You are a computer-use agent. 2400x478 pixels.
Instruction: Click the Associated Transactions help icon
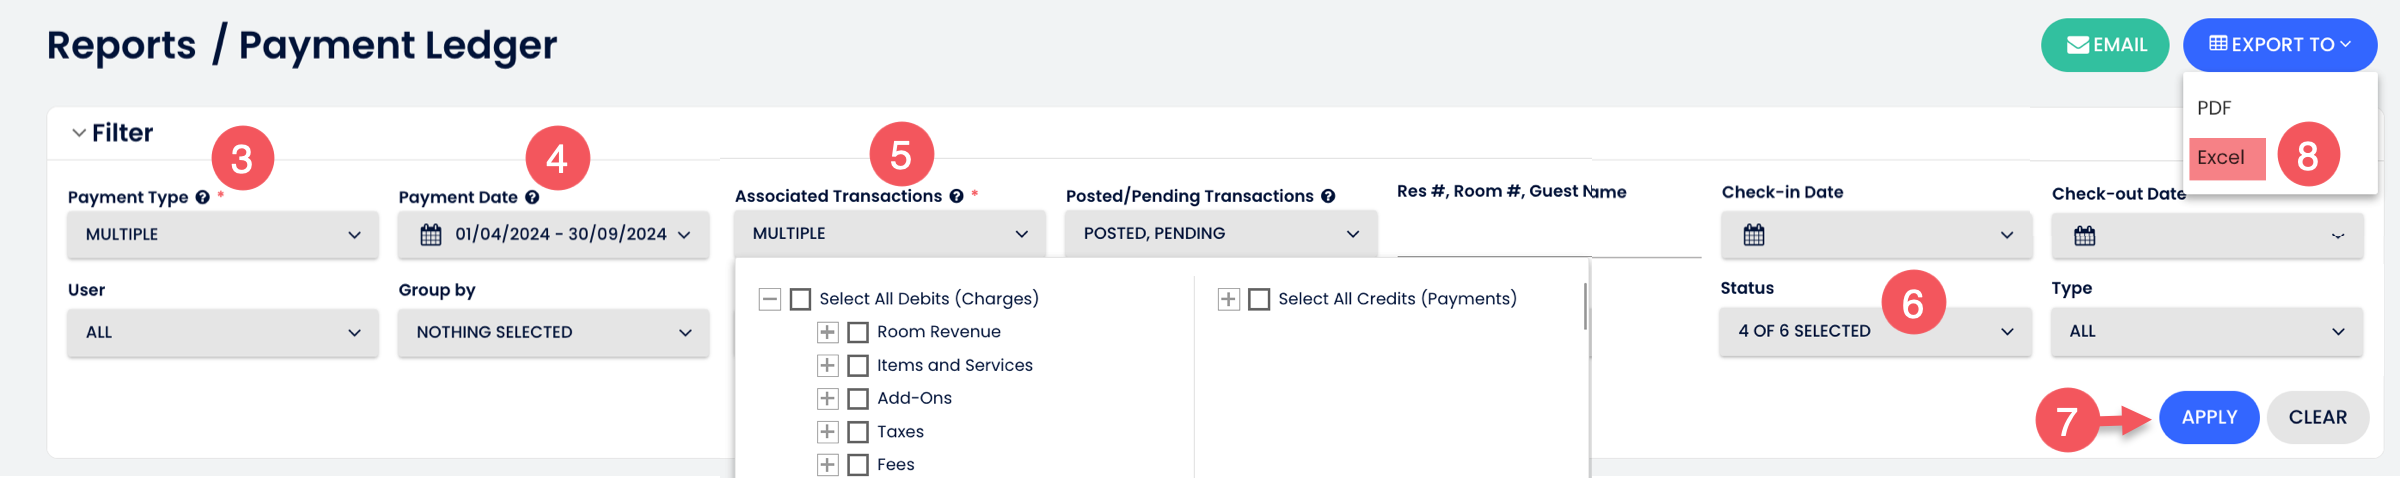[957, 196]
